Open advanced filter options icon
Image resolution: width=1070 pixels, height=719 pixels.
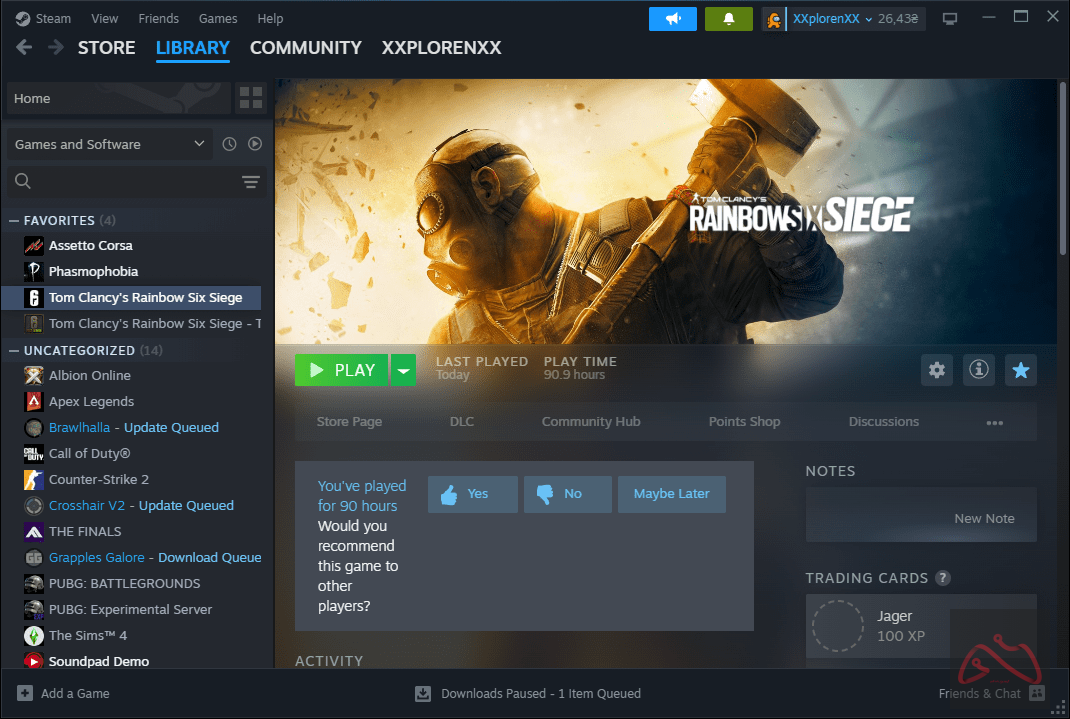point(250,181)
